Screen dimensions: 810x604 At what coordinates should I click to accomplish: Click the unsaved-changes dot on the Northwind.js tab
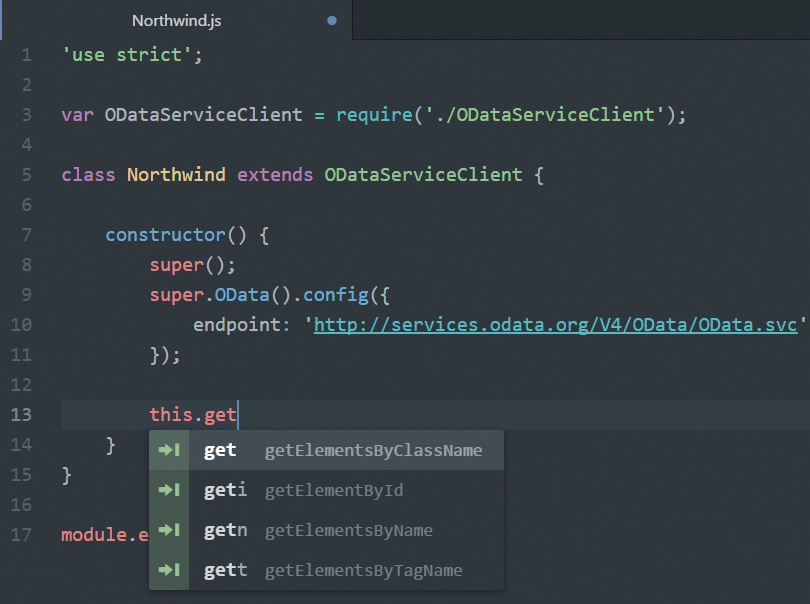click(332, 20)
